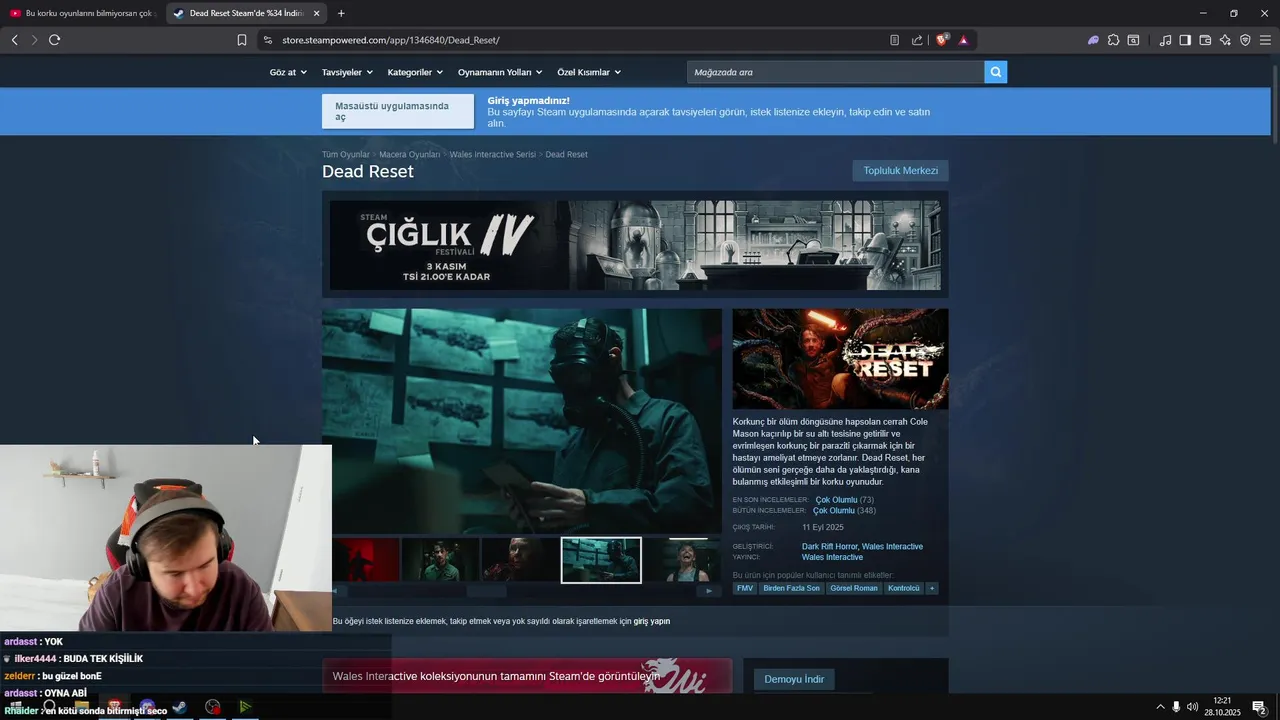Select the FMV tag
Image resolution: width=1280 pixels, height=720 pixels.
[745, 588]
